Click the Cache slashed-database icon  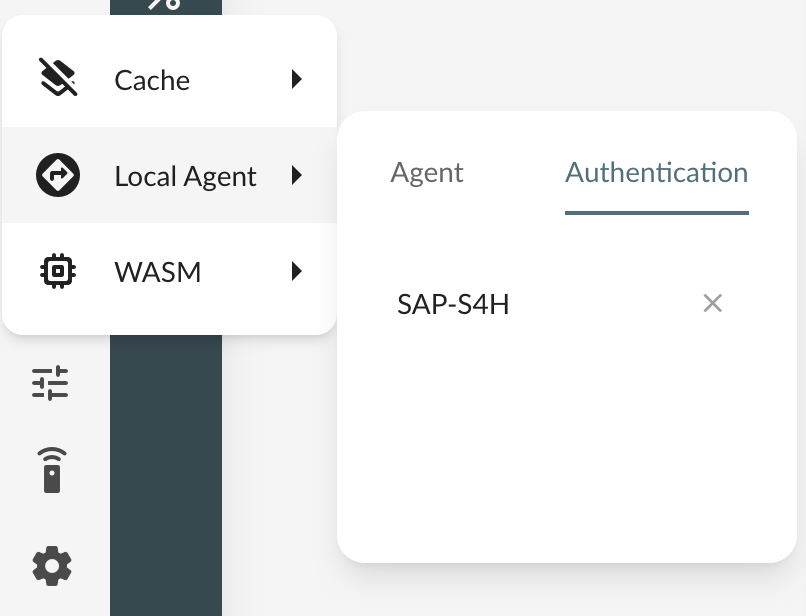point(57,79)
